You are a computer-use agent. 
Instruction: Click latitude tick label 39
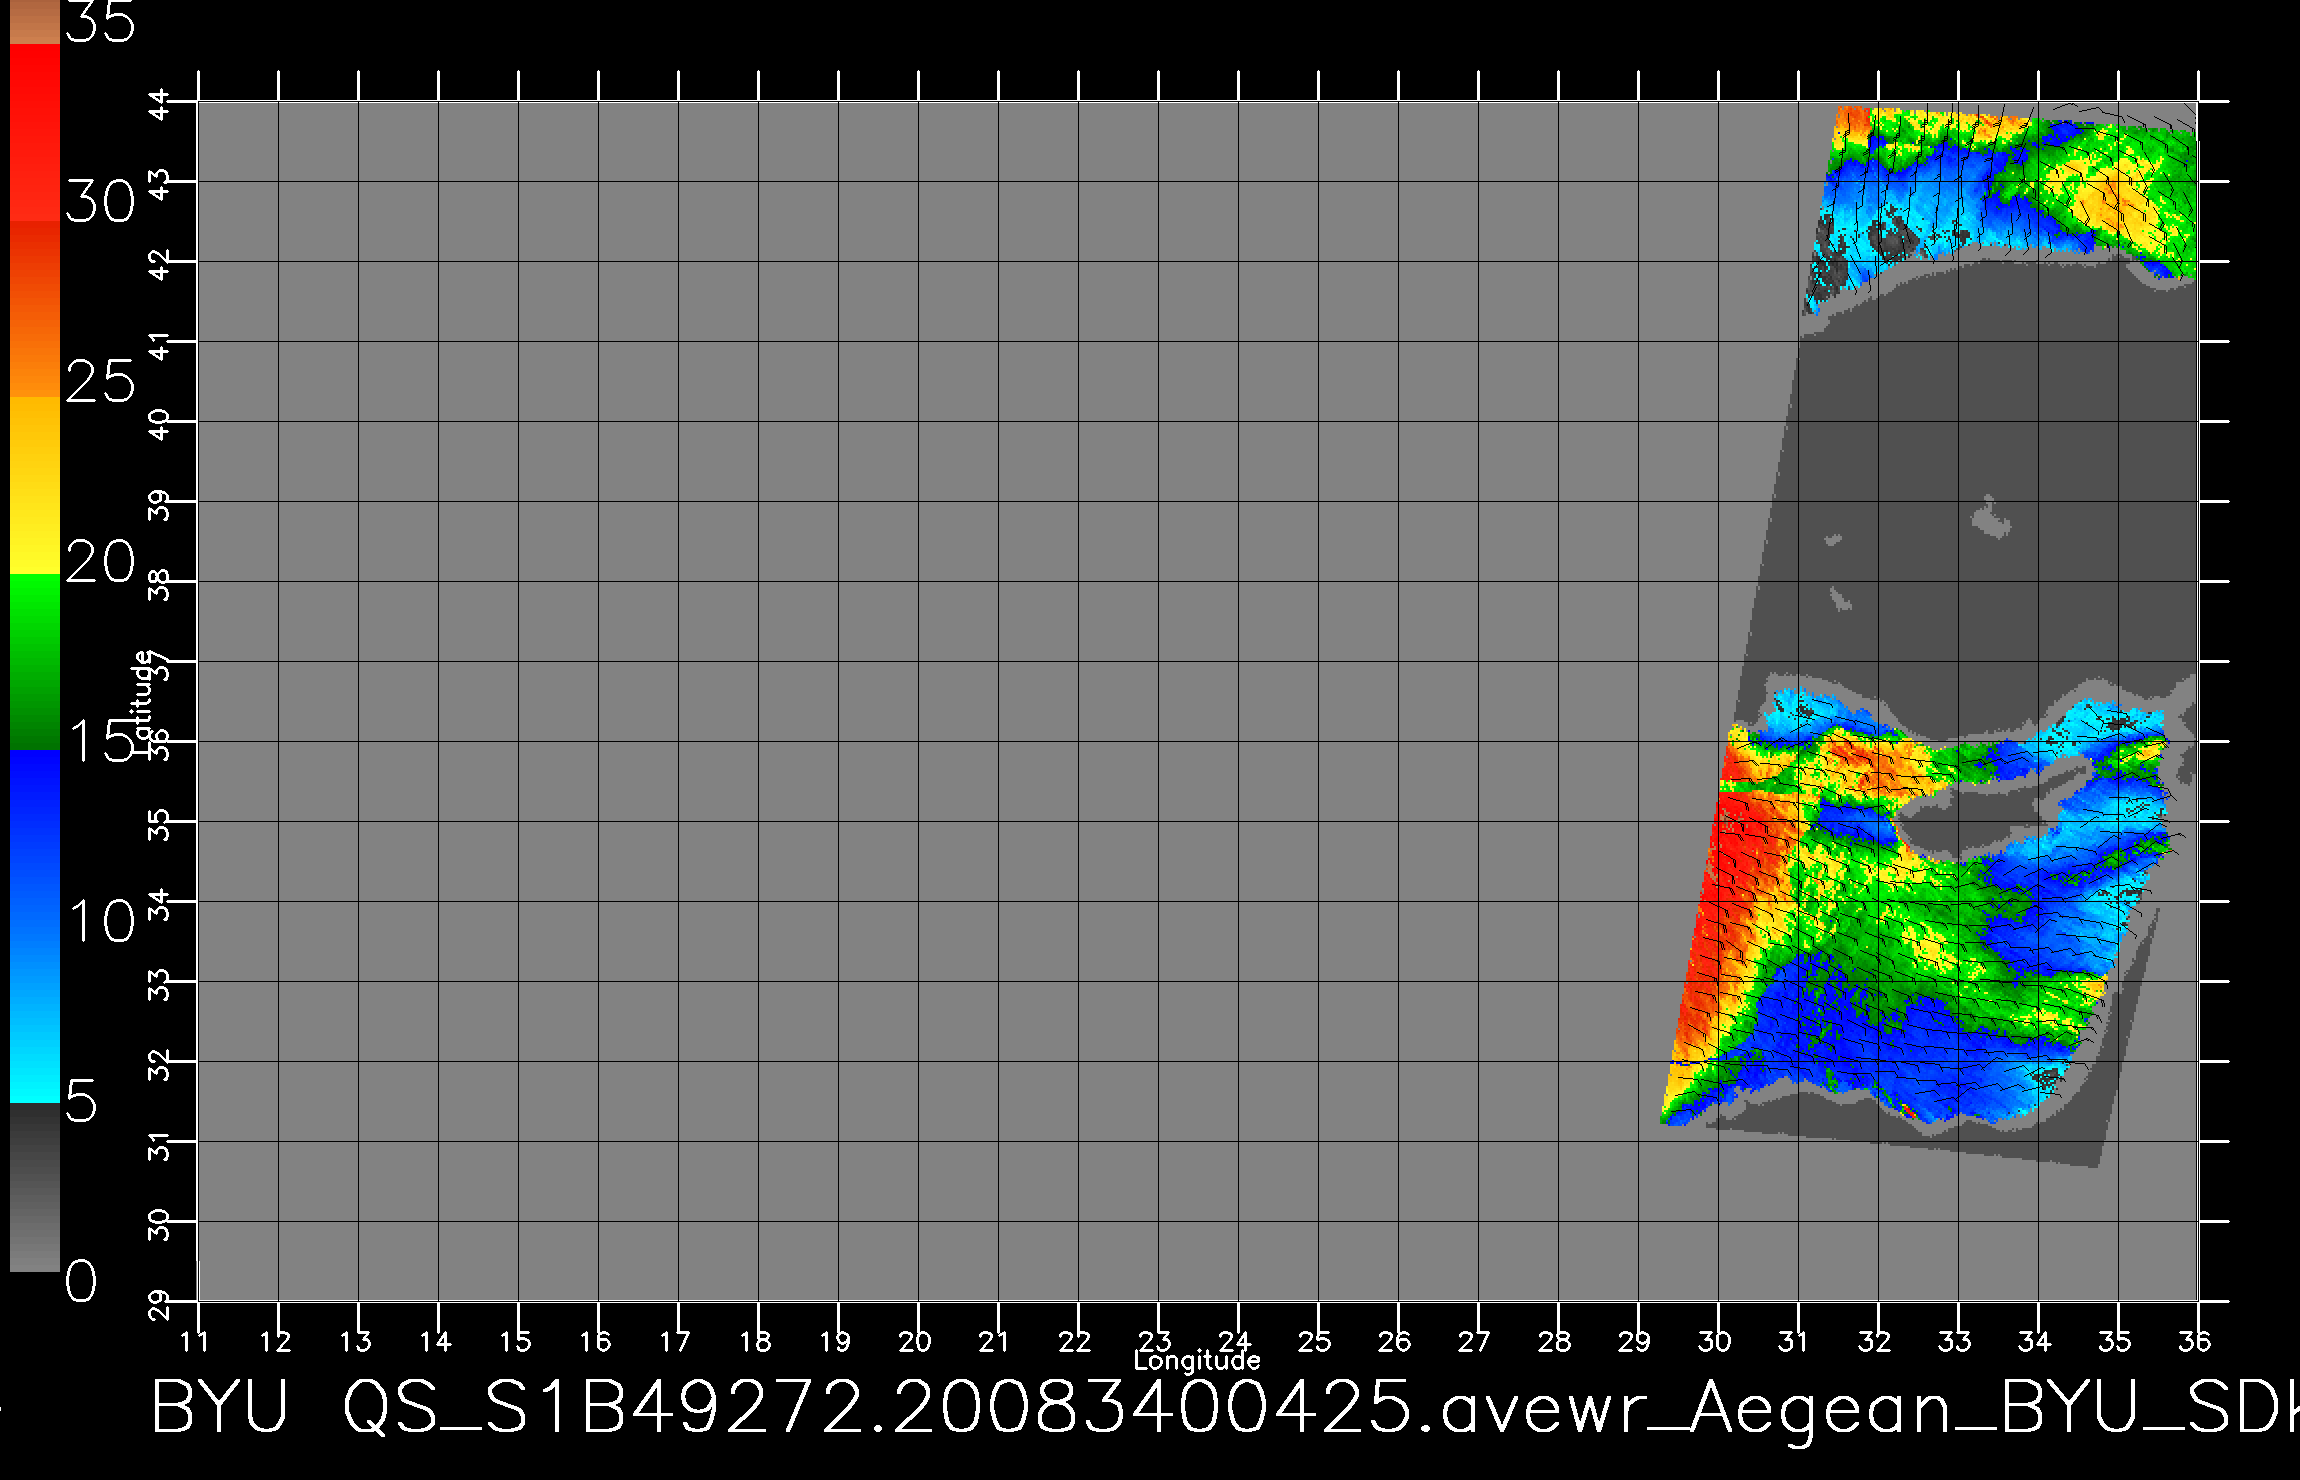coord(160,504)
